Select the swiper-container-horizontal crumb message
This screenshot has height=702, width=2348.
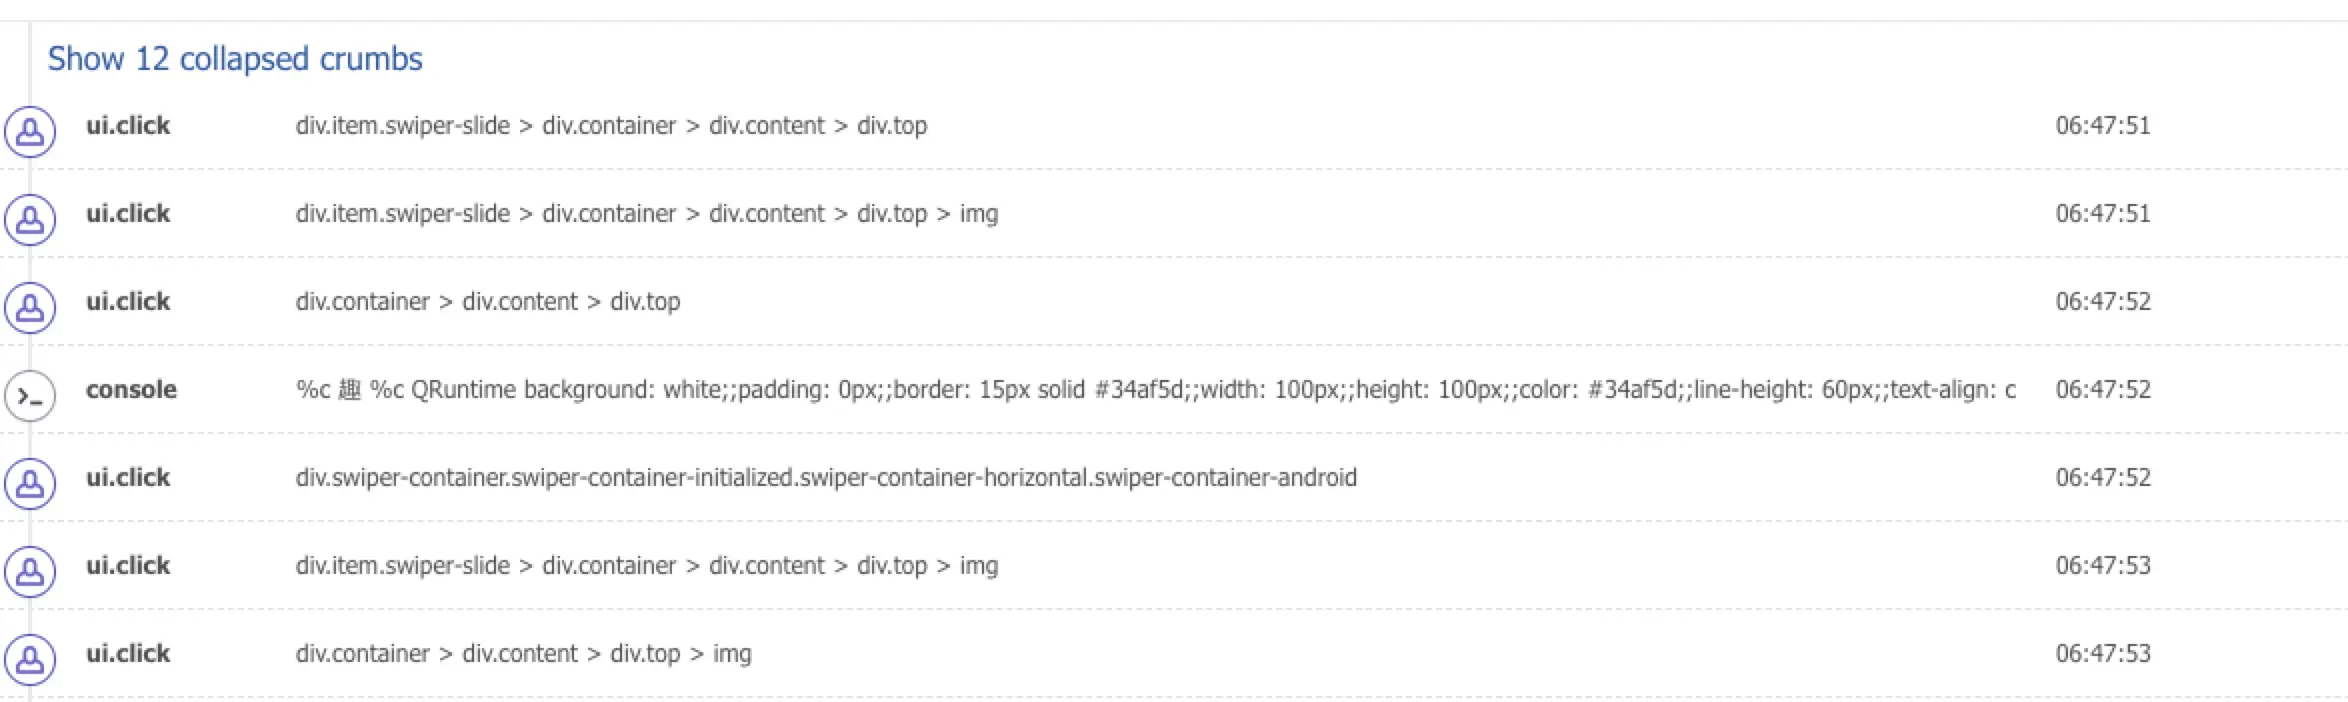[826, 478]
